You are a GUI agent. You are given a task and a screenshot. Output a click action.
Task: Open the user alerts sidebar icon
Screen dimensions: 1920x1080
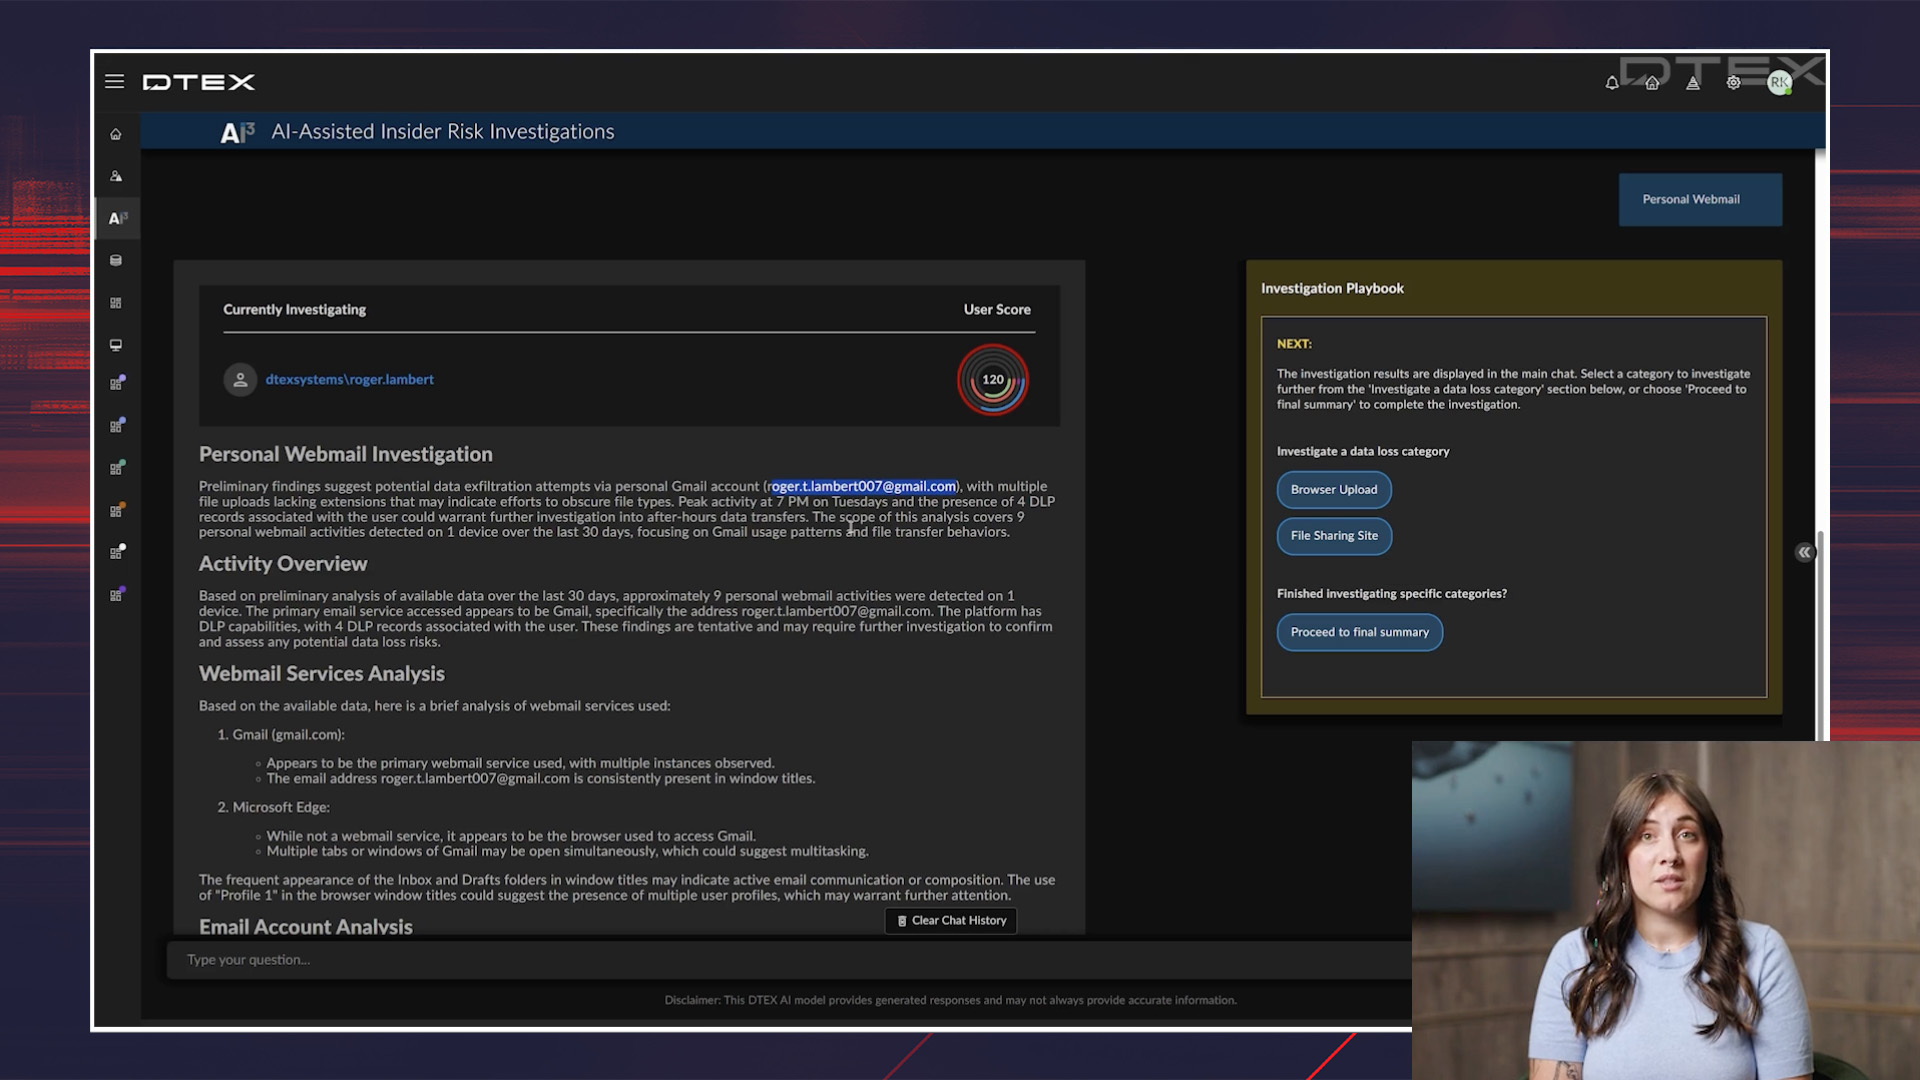(x=116, y=176)
